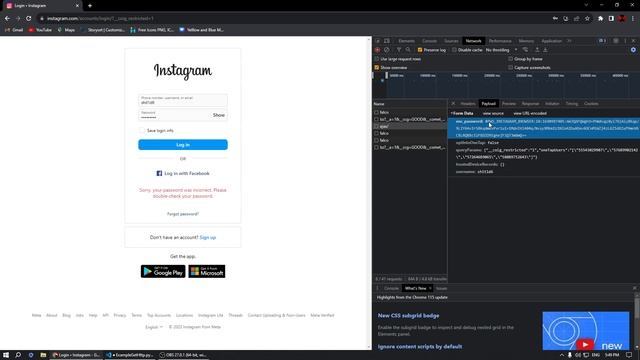Open the DevTools issues counter badge
Viewport: 640px width, 360px height.
point(602,41)
